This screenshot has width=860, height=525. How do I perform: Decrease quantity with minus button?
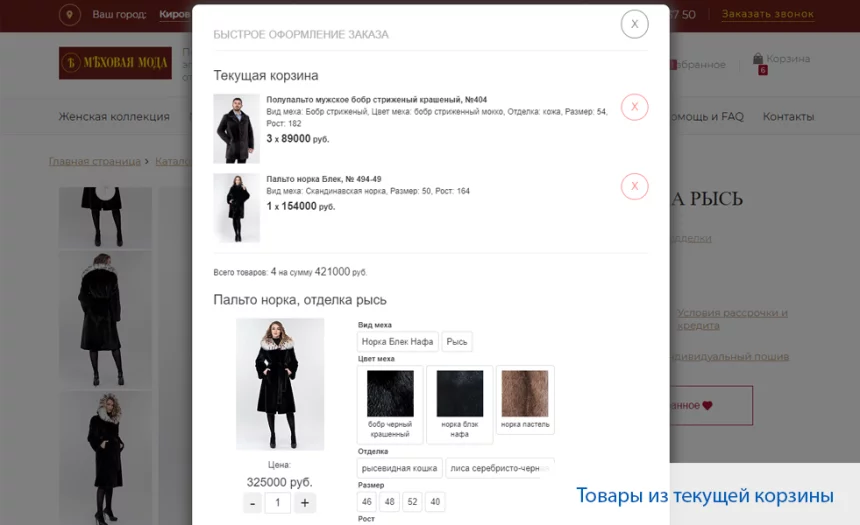click(253, 502)
